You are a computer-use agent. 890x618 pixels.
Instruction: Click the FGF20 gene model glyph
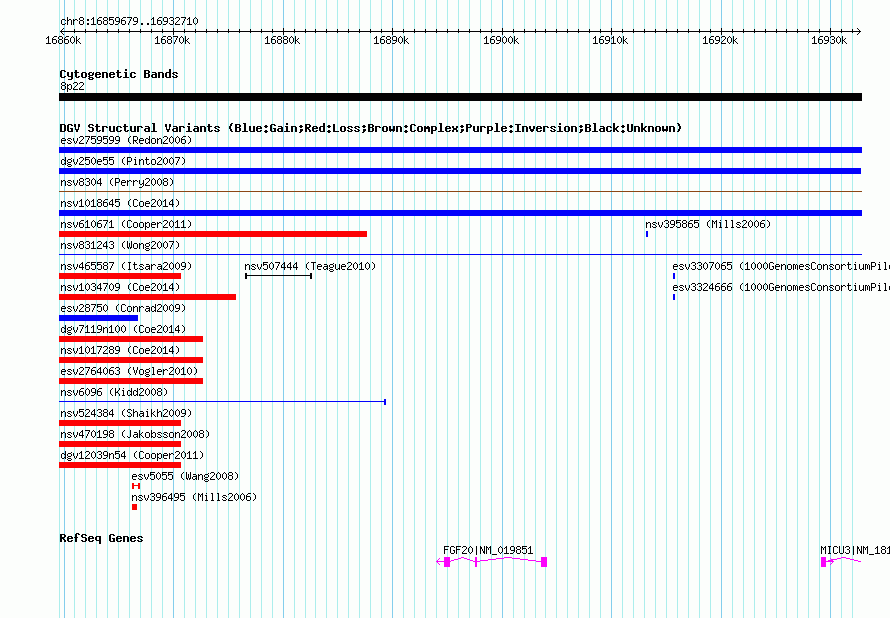[x=492, y=562]
